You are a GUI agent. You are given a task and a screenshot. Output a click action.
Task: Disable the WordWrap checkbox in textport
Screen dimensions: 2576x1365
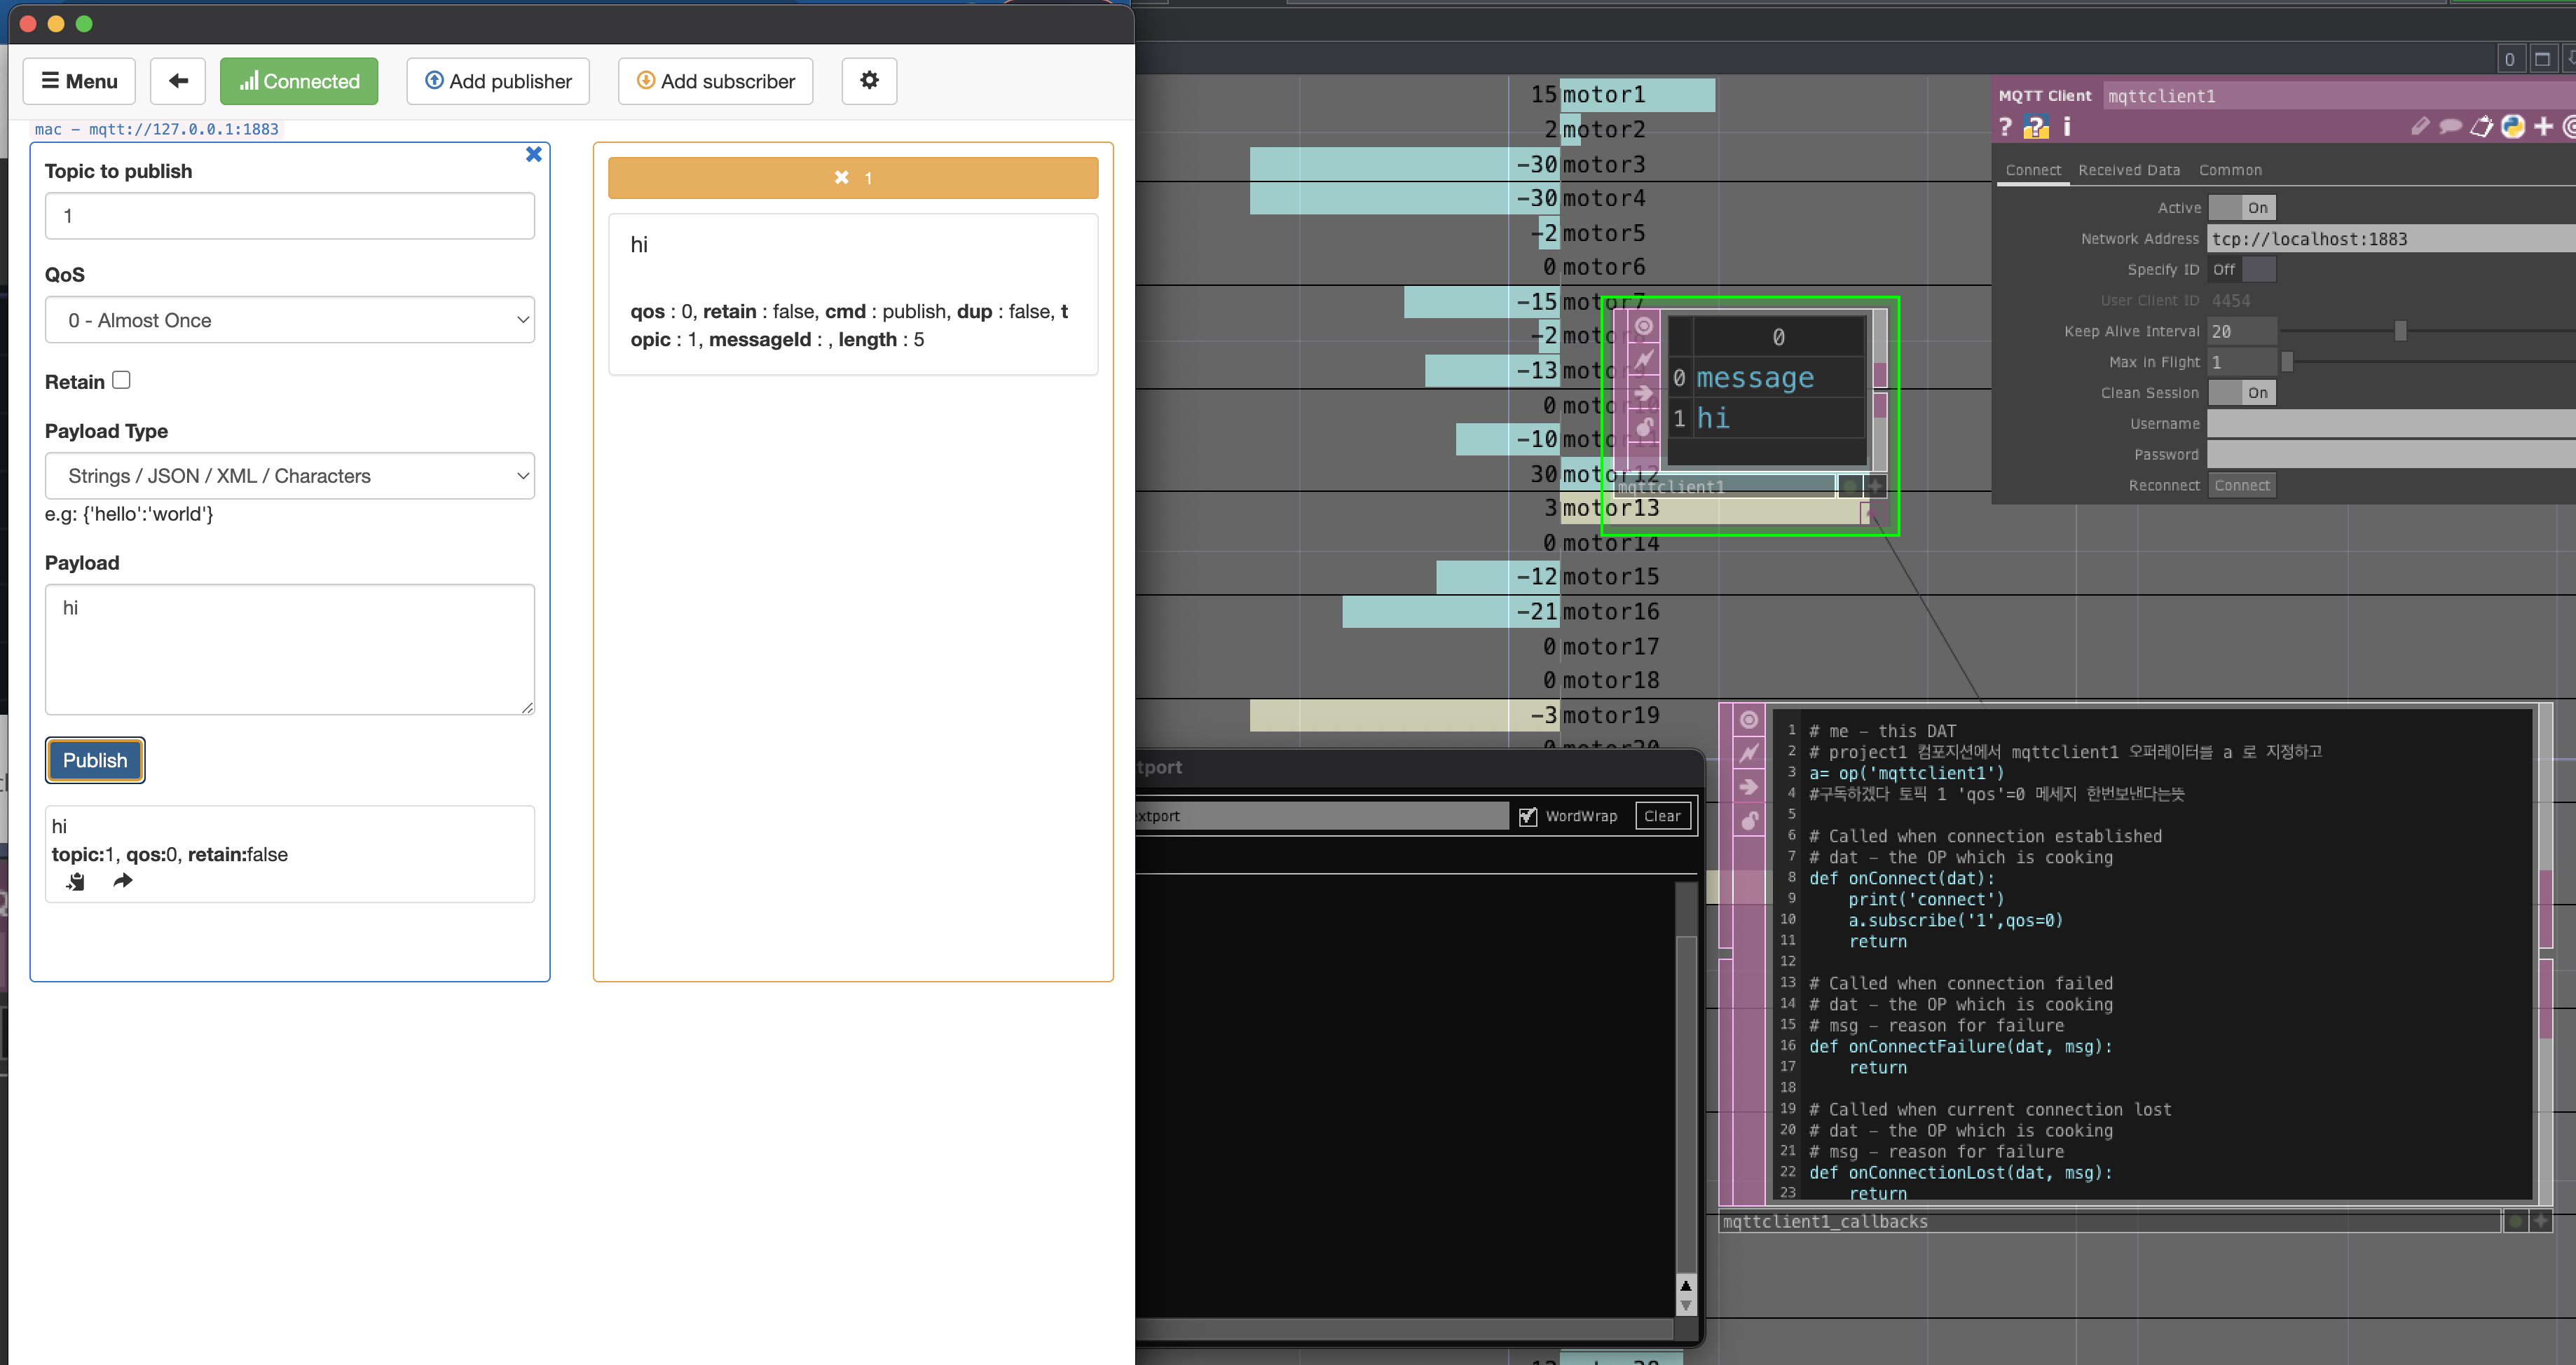click(x=1527, y=816)
